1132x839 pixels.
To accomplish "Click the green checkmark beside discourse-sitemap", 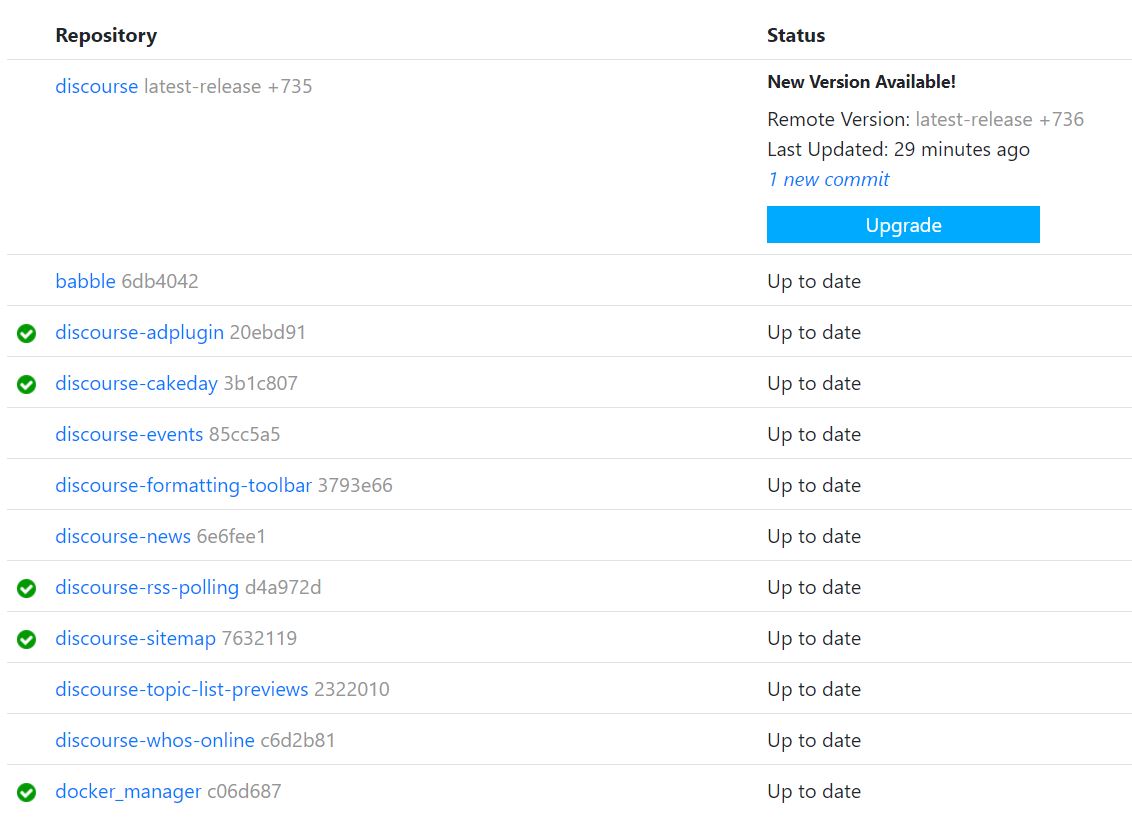I will [27, 639].
